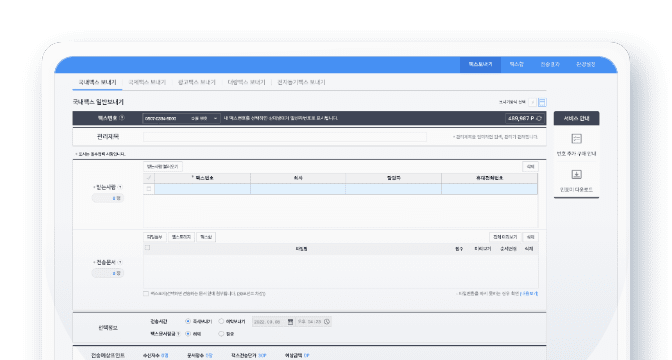This screenshot has height=360, width=672.
Task: Click the 전체미리보기 preview button
Action: click(505, 237)
